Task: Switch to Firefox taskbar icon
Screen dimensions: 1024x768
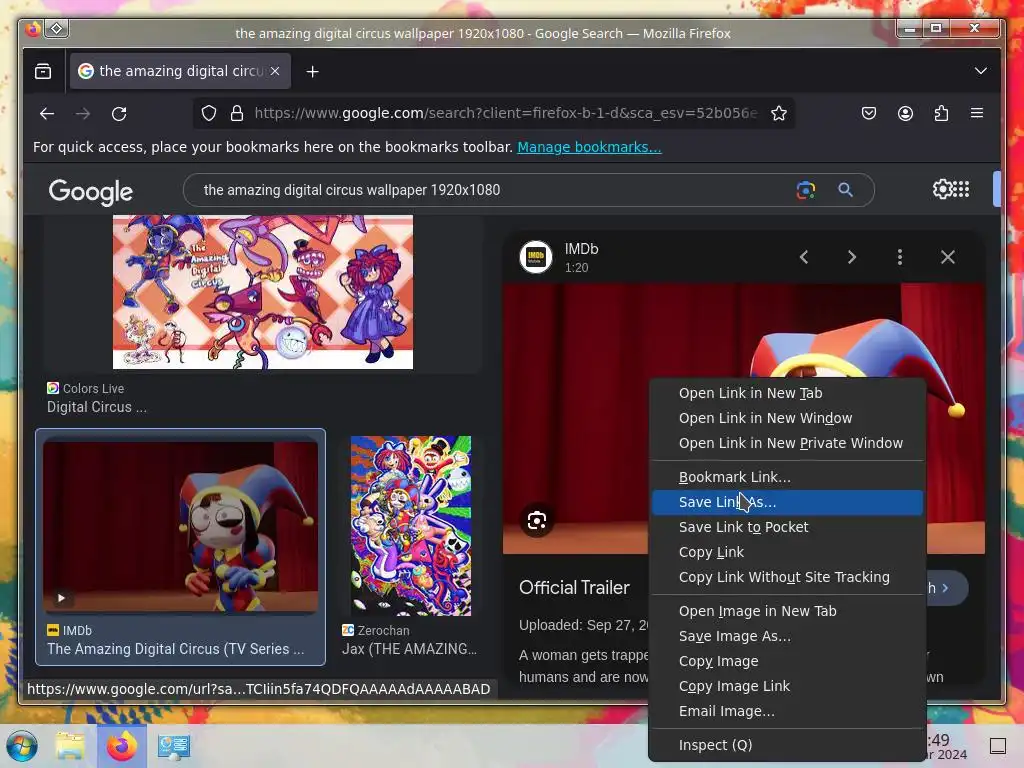Action: pyautogui.click(x=122, y=746)
